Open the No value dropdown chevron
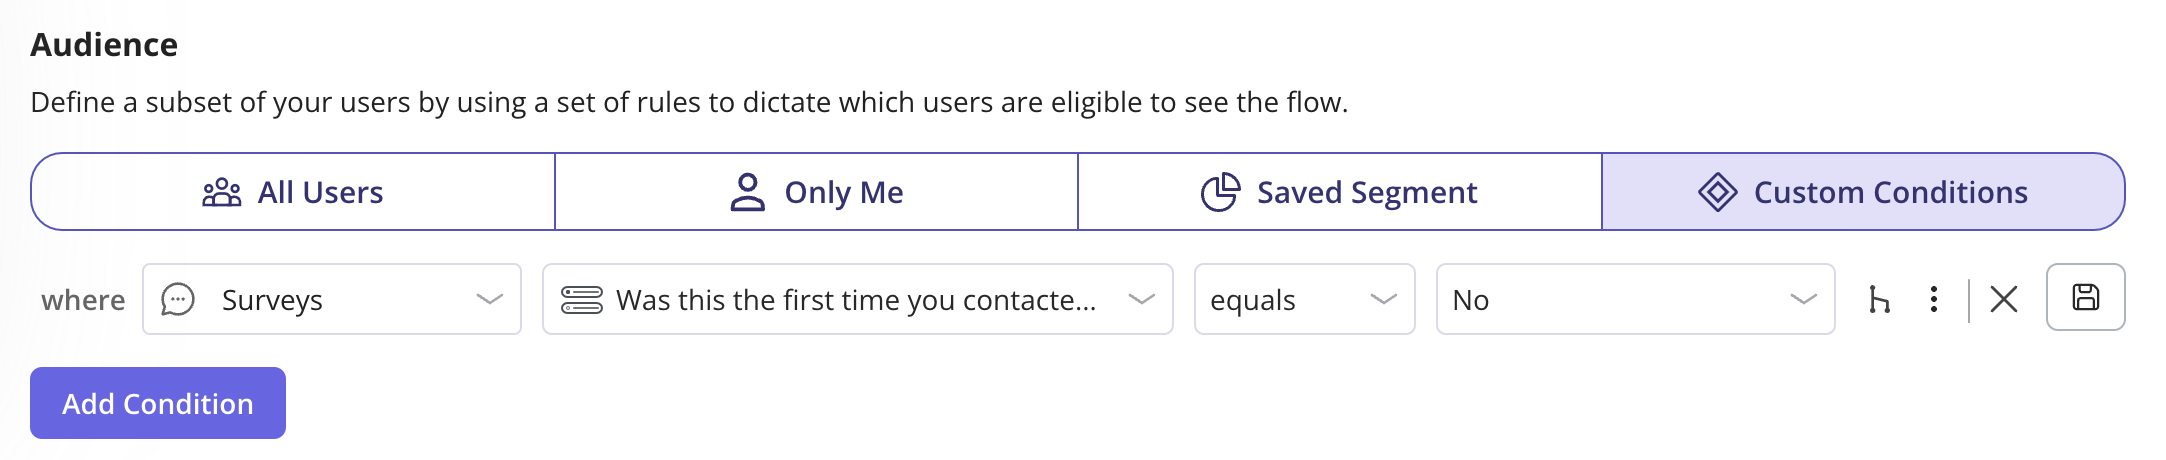The width and height of the screenshot is (2166, 460). tap(1803, 299)
